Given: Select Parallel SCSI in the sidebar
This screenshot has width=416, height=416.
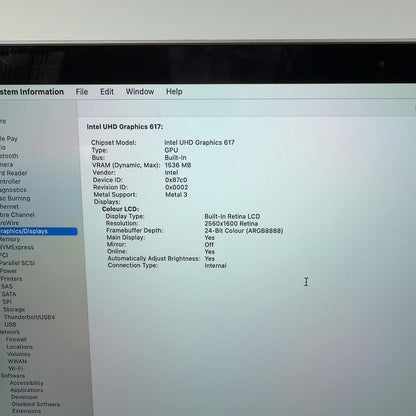Looking at the screenshot, I should pyautogui.click(x=17, y=263).
